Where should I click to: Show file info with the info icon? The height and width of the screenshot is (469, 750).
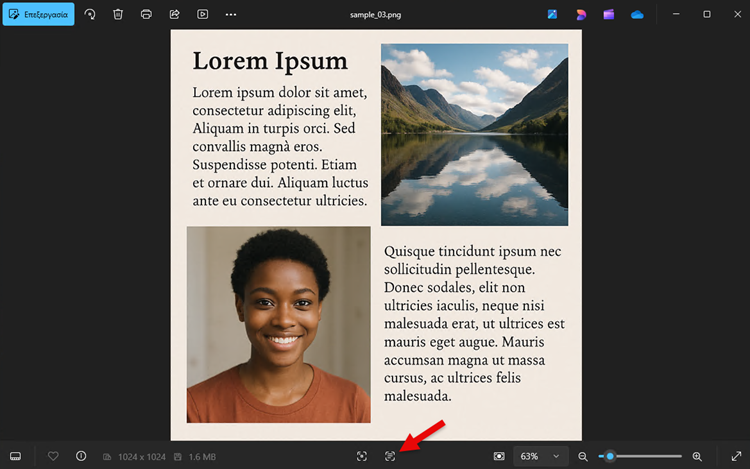[81, 456]
